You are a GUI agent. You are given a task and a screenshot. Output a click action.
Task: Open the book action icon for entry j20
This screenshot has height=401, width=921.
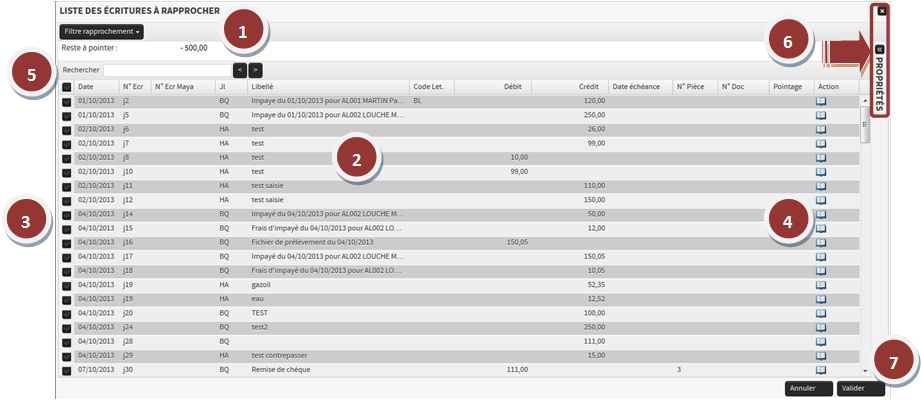pos(821,313)
